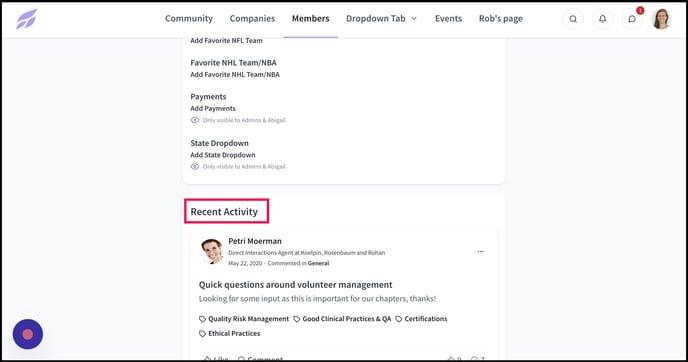The image size is (688, 362).
Task: Open the notifications bell icon
Action: coord(602,19)
